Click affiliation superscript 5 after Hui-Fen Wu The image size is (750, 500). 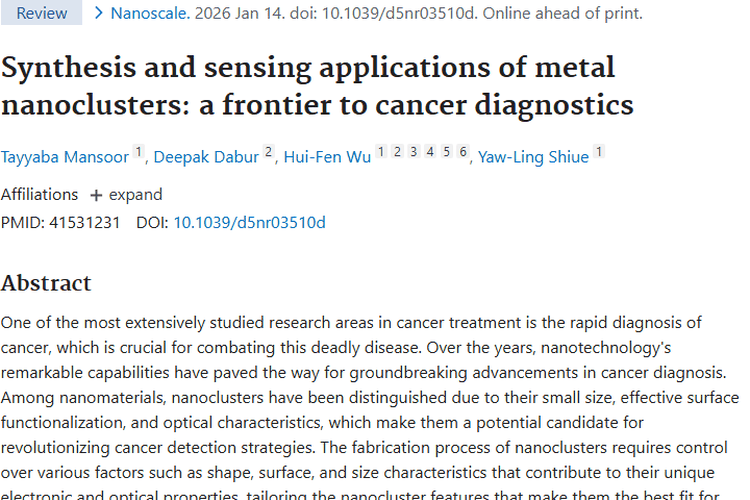click(446, 152)
